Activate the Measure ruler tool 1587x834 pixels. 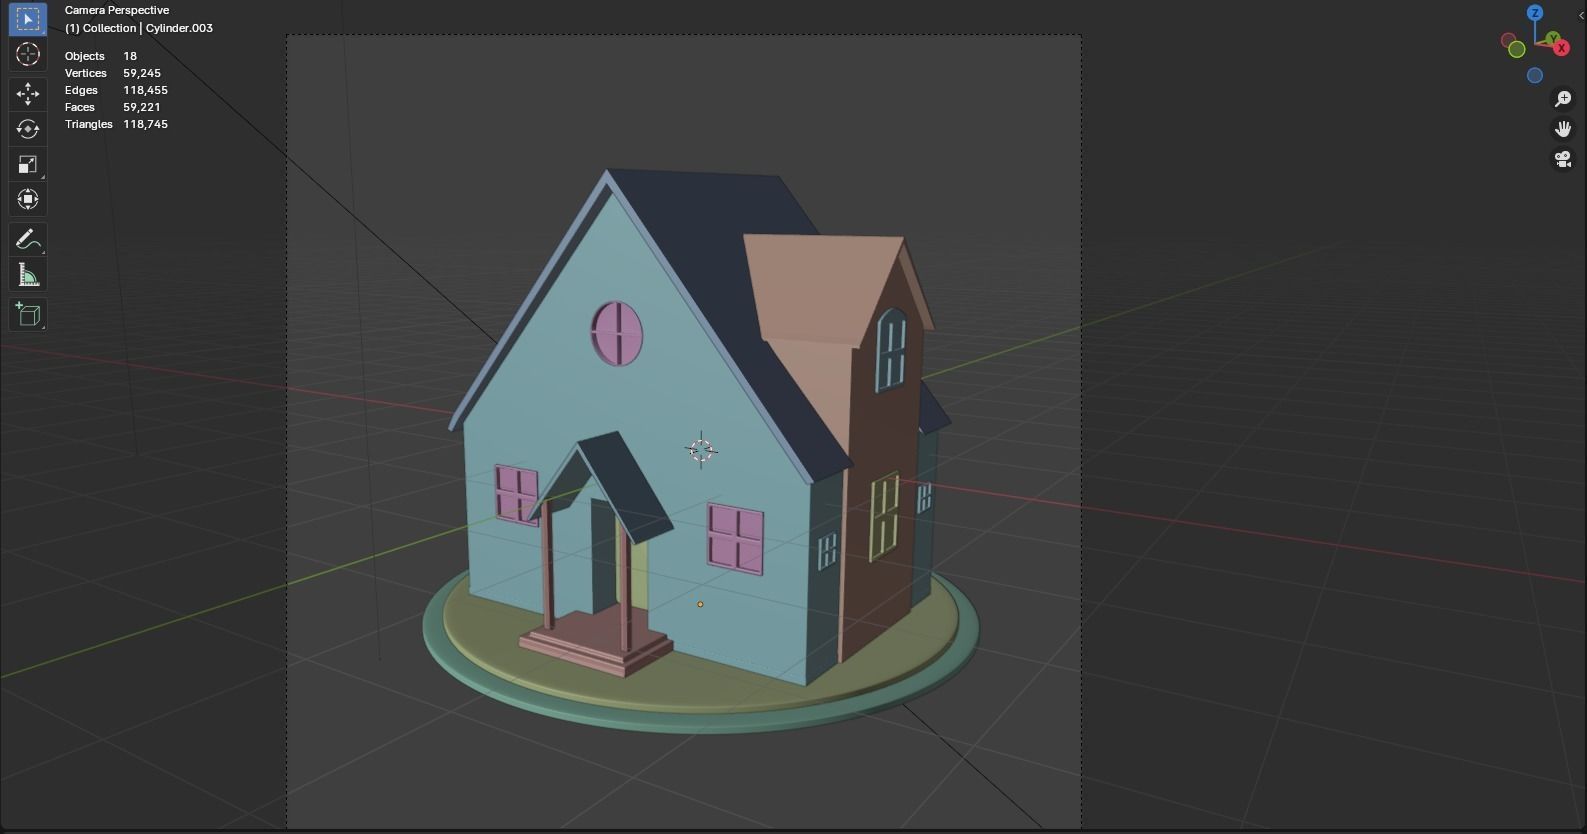click(x=27, y=275)
